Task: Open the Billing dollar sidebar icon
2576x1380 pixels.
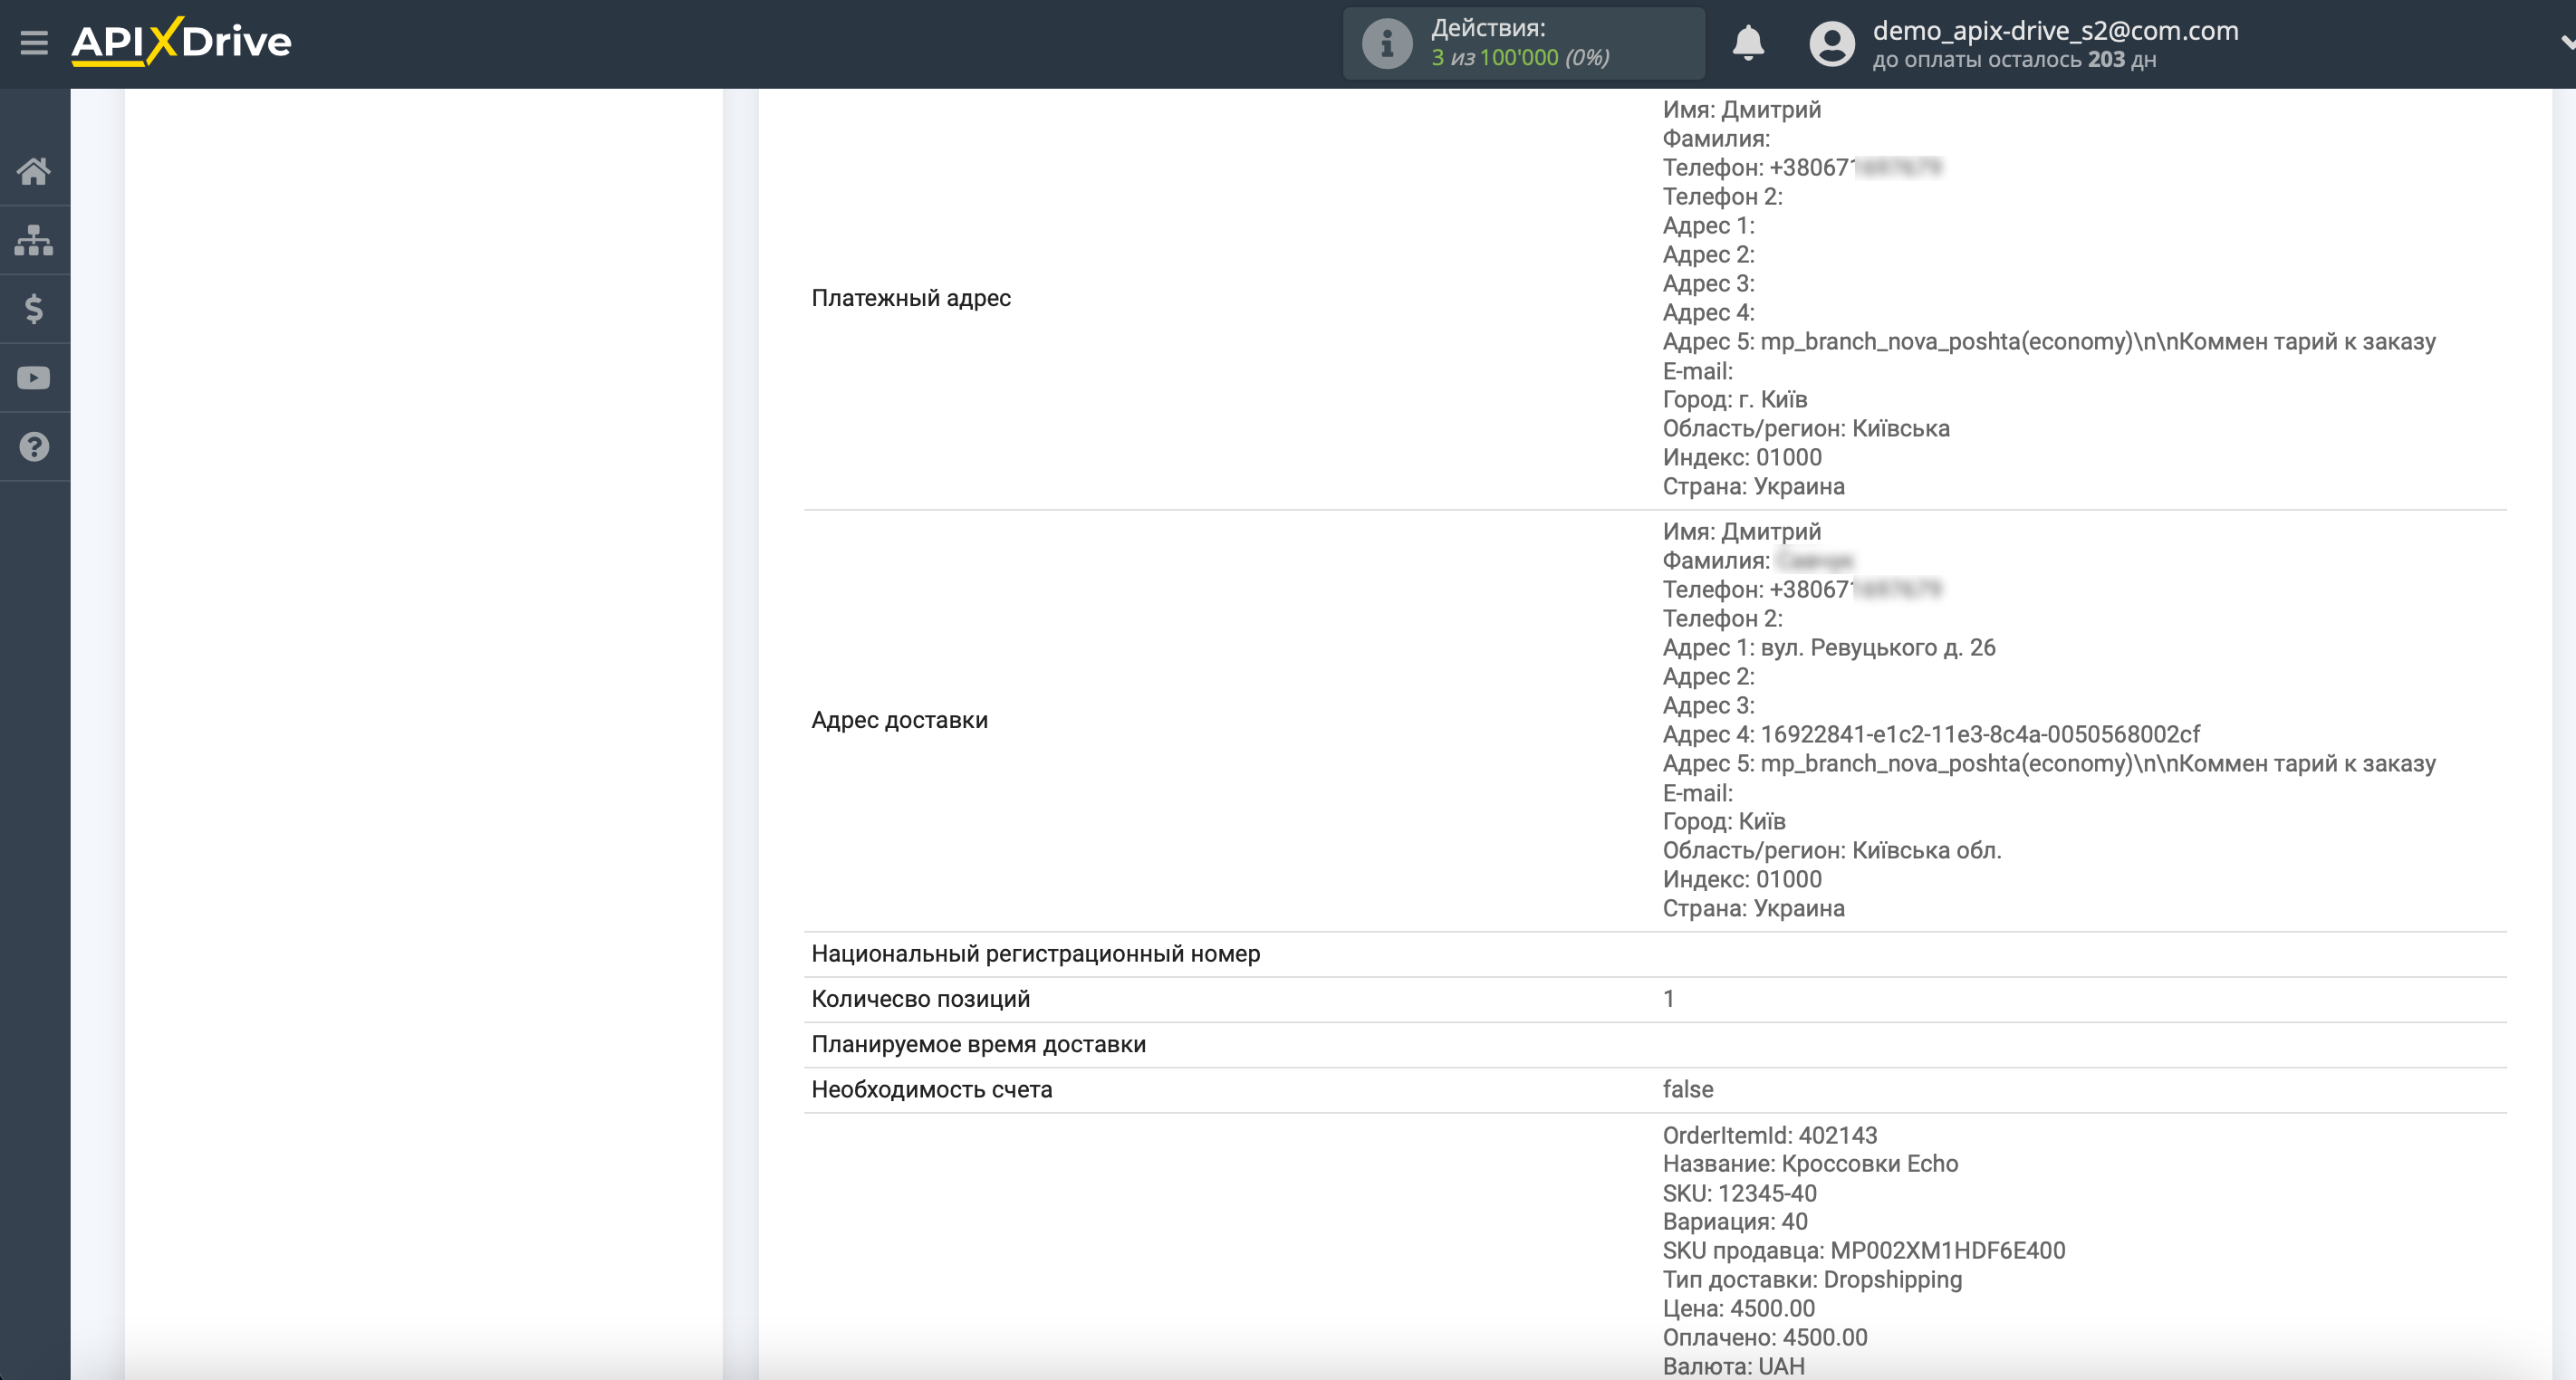Action: pyautogui.click(x=34, y=309)
